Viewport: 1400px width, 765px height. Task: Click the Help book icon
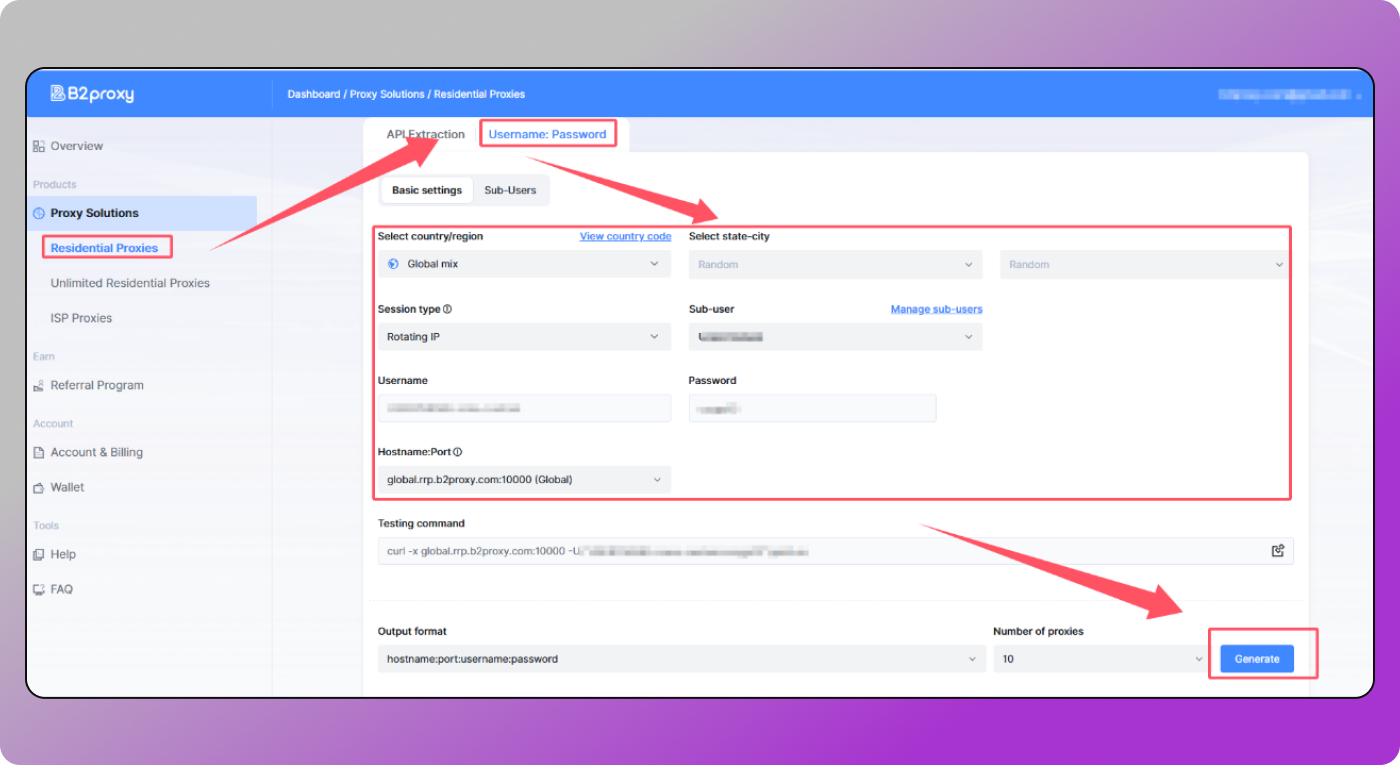coord(39,554)
